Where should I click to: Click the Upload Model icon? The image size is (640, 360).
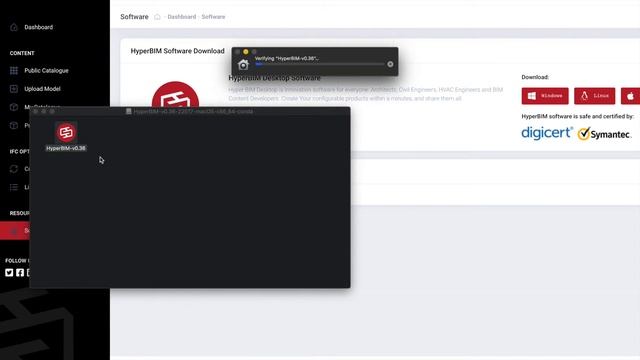coord(14,89)
